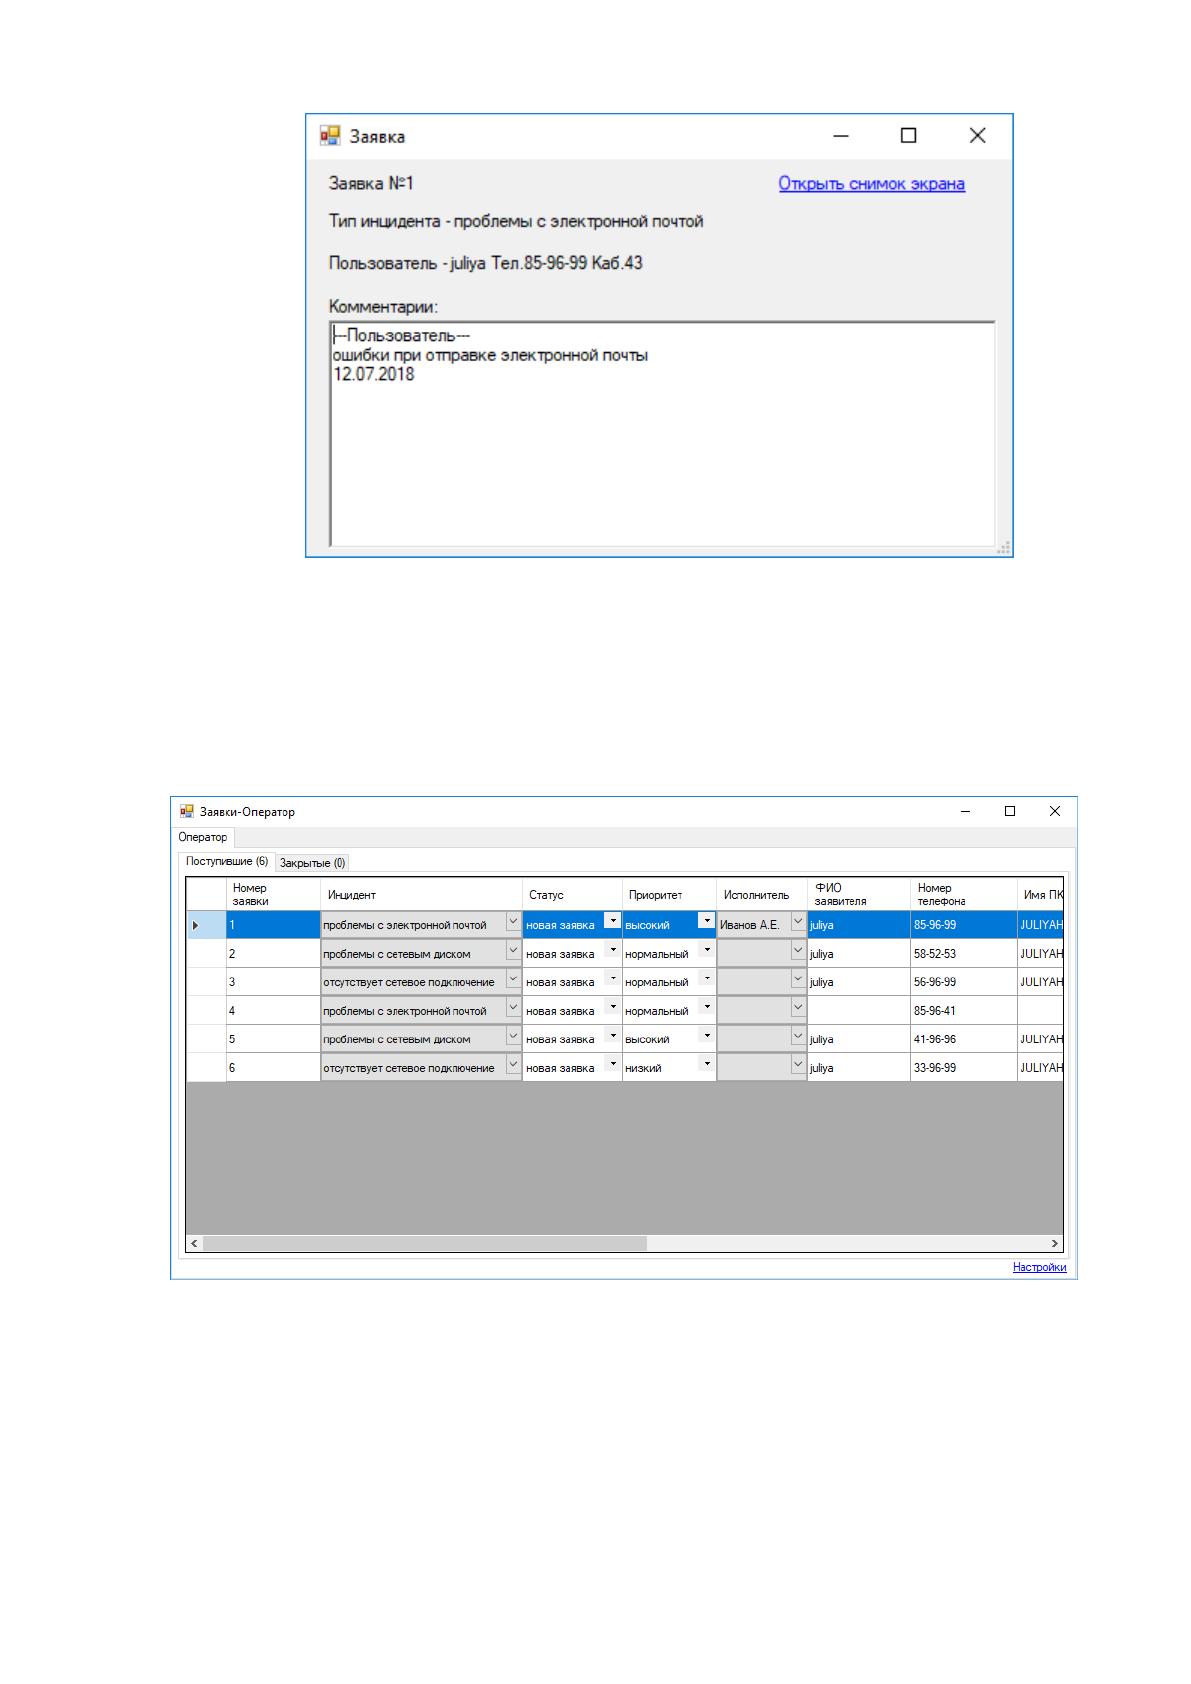Click inside the 'Комментарии' text box
The height and width of the screenshot is (1684, 1191).
[x=662, y=434]
